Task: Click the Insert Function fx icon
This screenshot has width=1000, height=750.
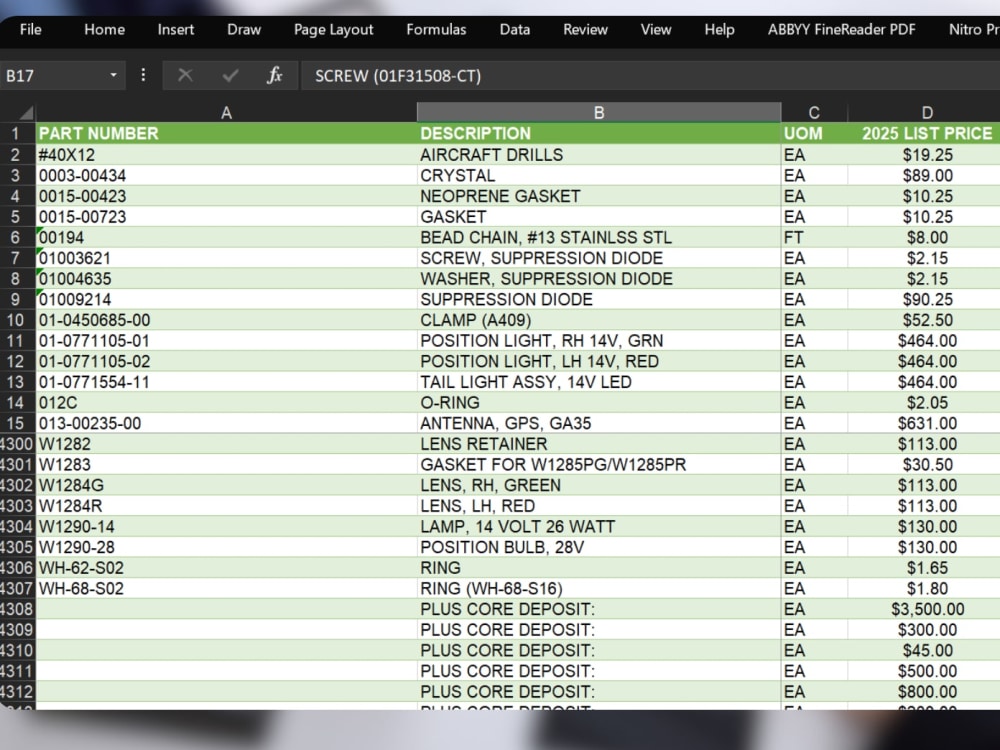Action: [274, 75]
